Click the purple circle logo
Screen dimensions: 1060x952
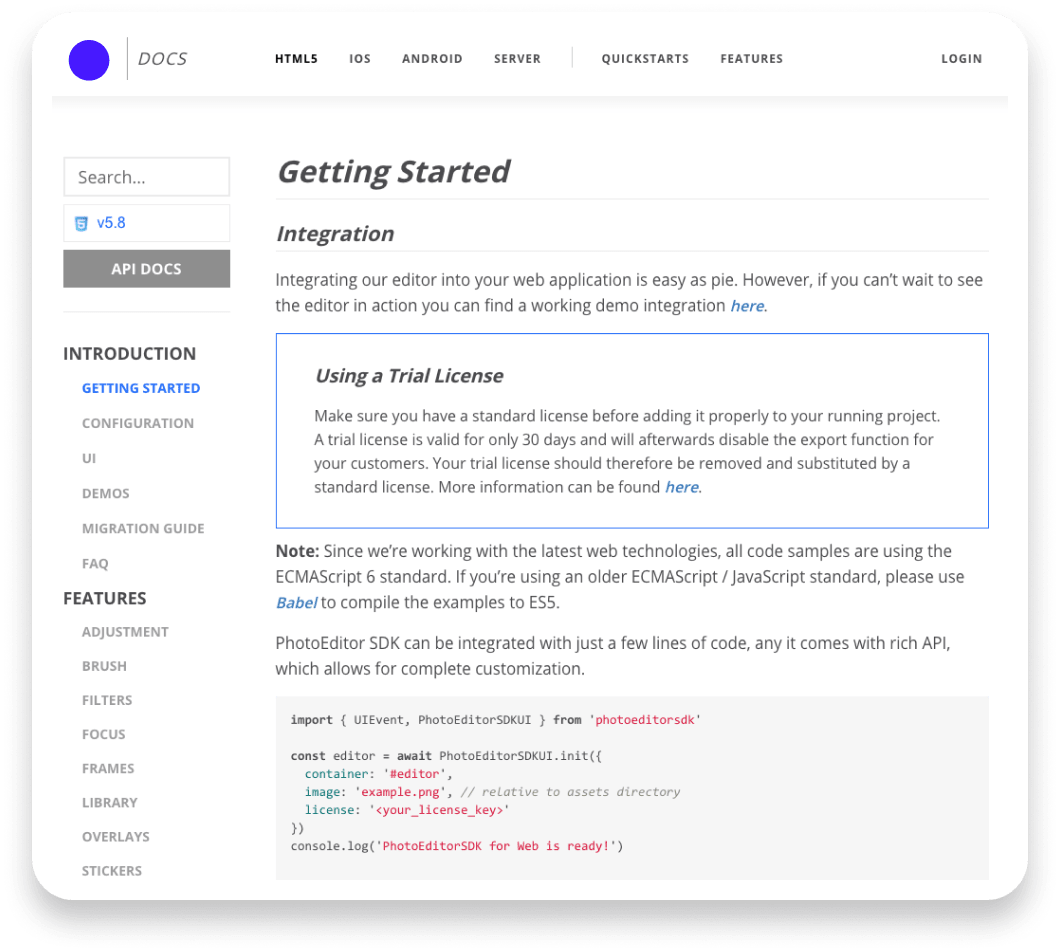[89, 60]
